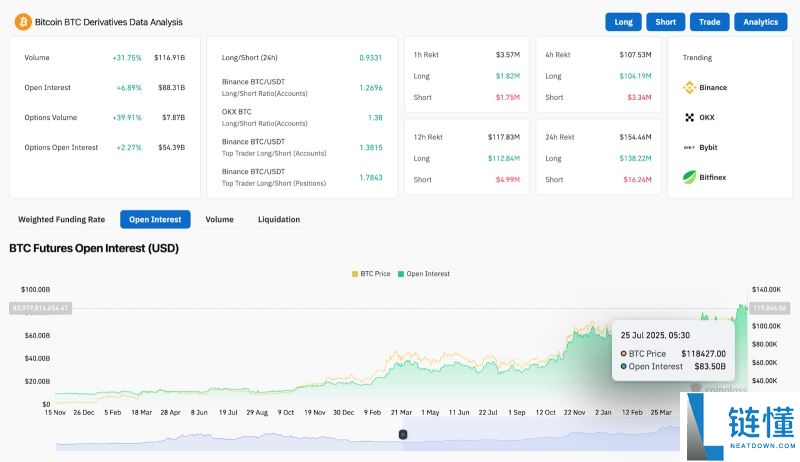Viewport: 800px width, 462px height.
Task: Switch to the Liquidation tab
Action: pos(279,219)
